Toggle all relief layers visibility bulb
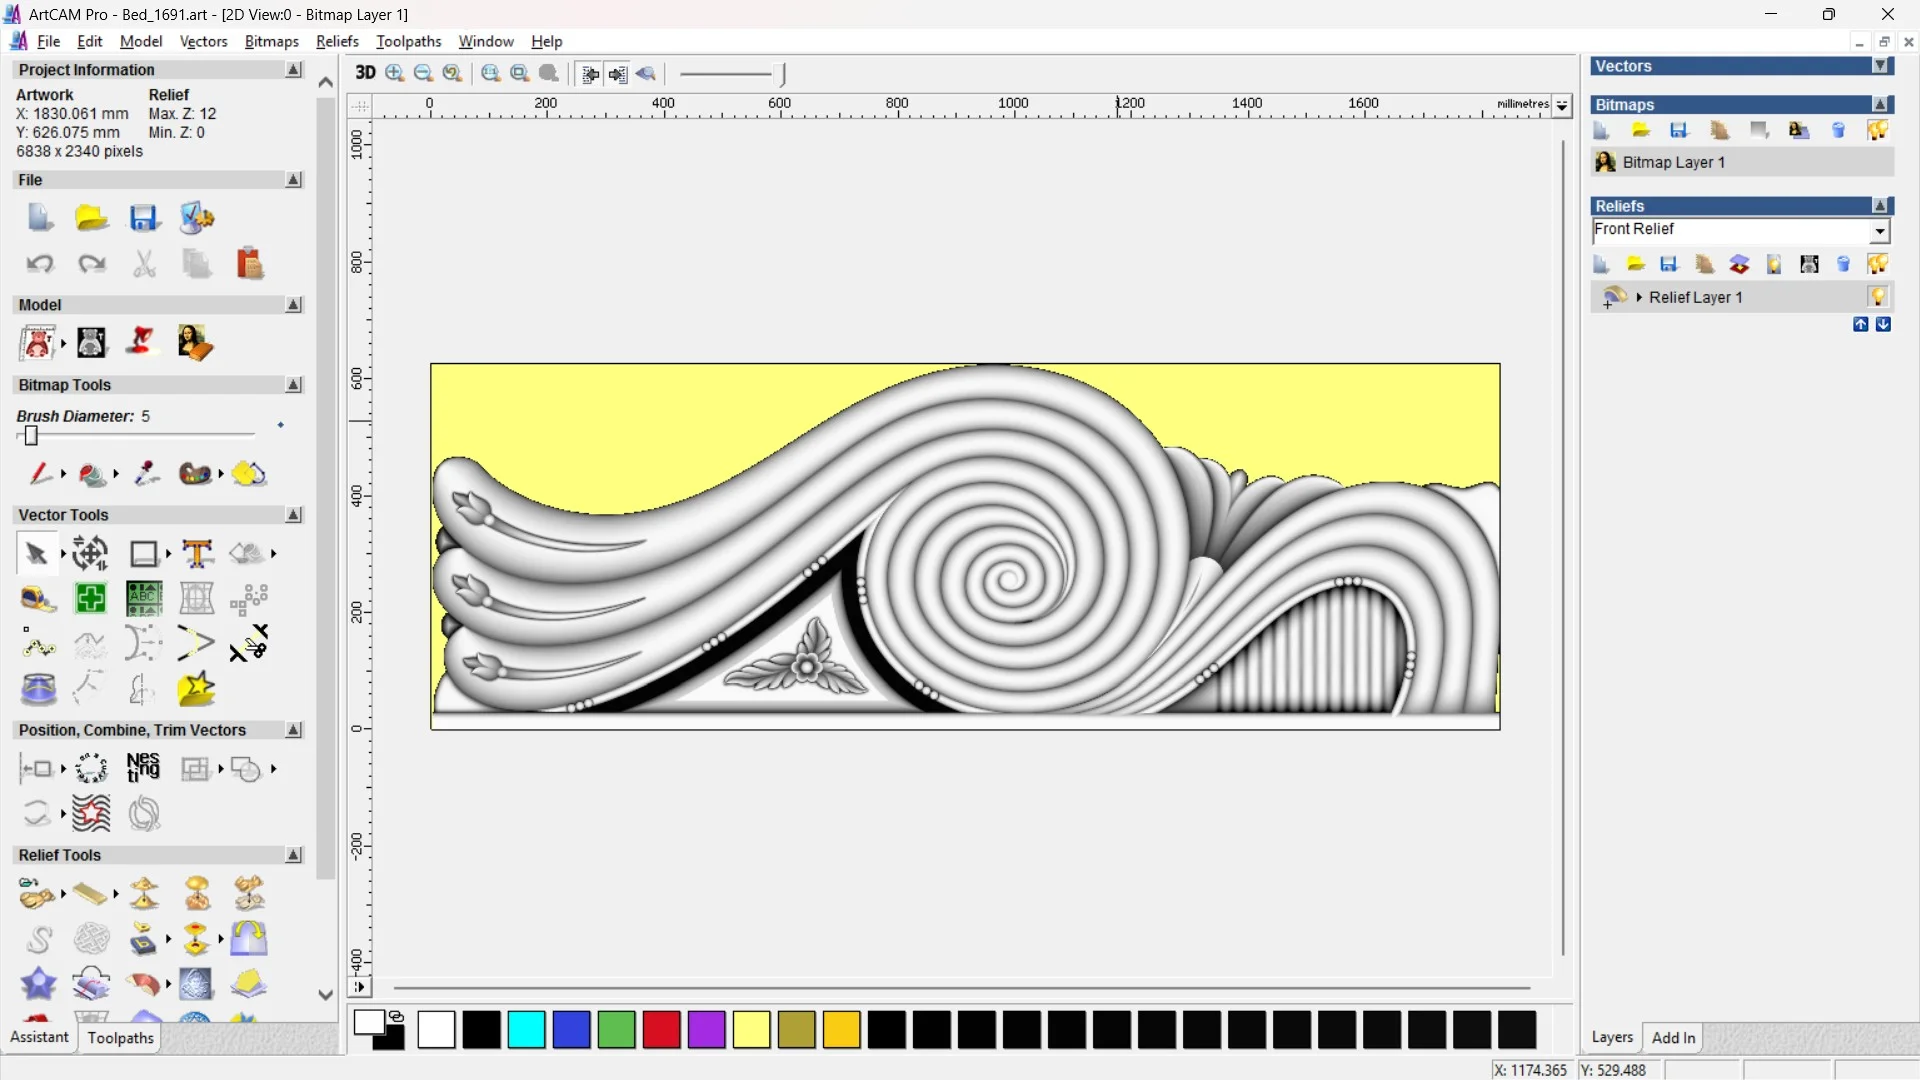The height and width of the screenshot is (1080, 1920). tap(1877, 264)
